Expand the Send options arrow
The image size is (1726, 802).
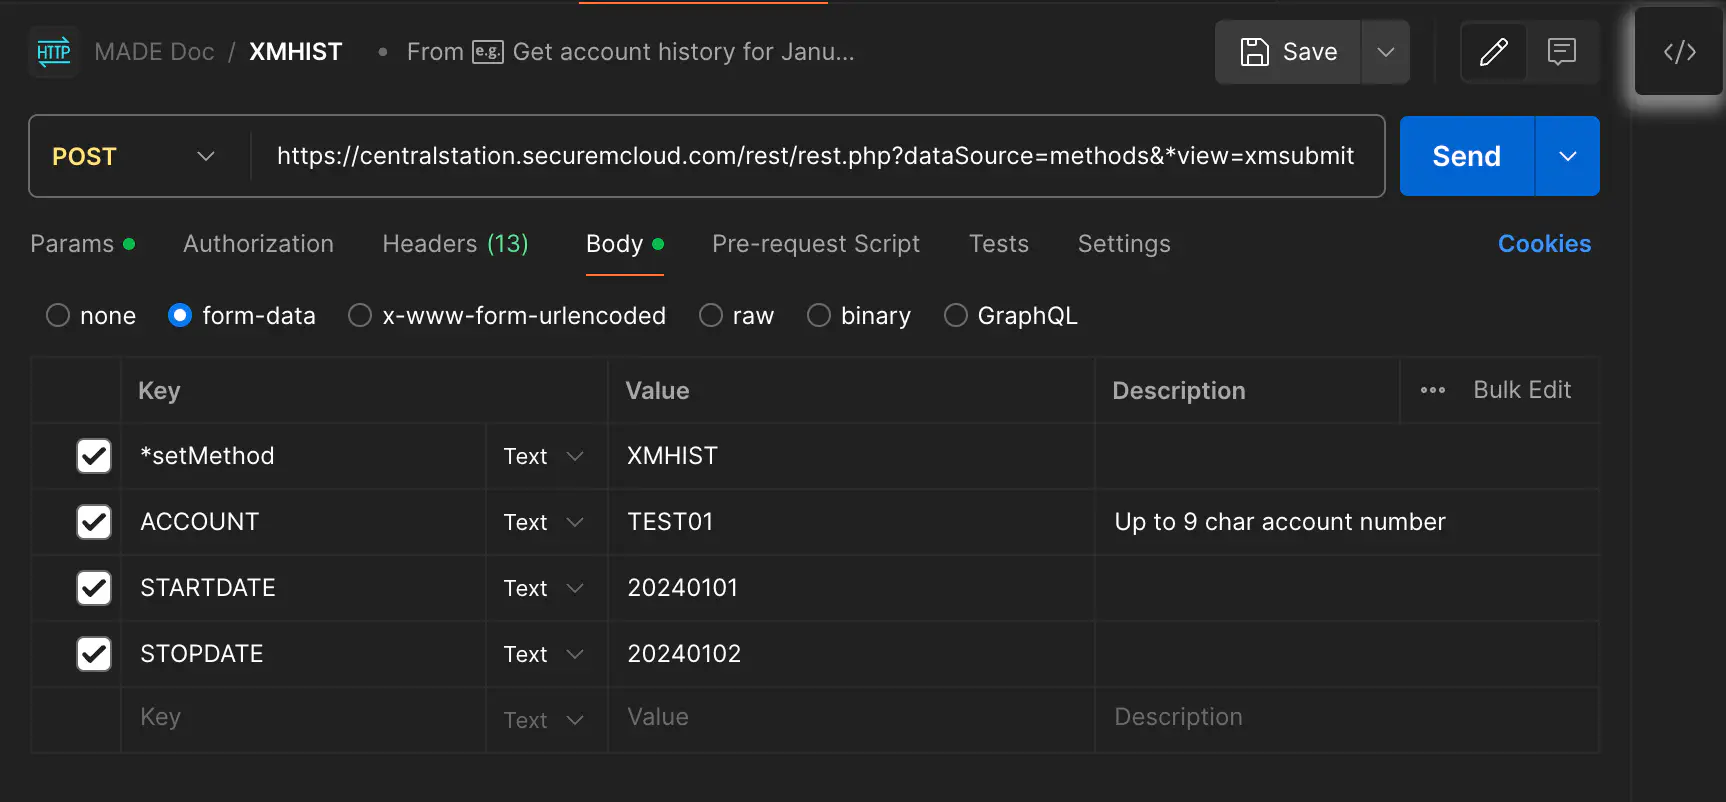point(1568,156)
